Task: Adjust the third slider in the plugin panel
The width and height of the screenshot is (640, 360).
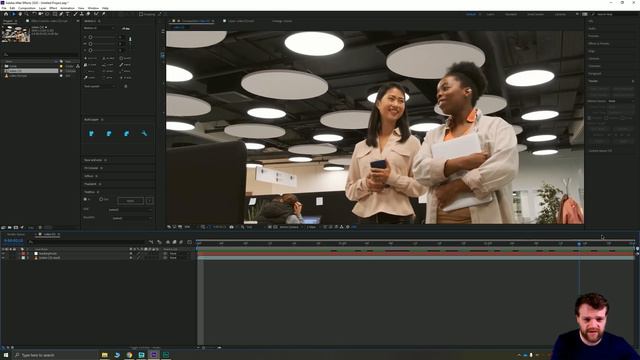Action: click(x=102, y=50)
